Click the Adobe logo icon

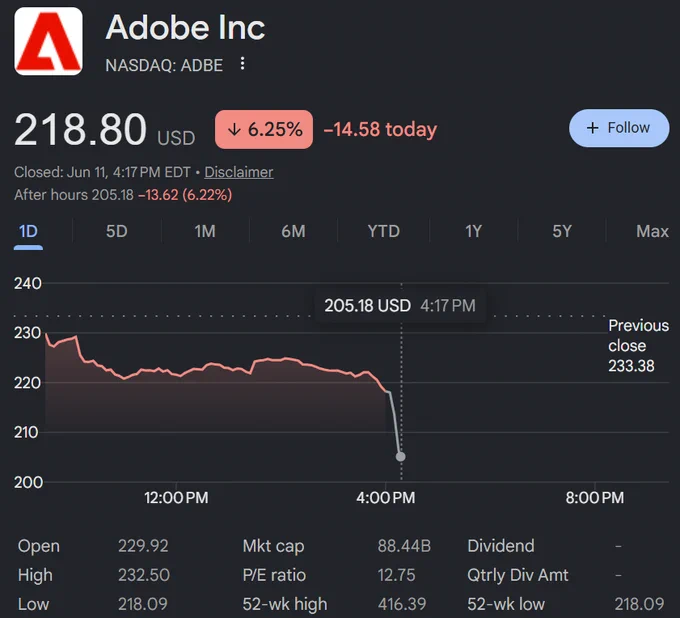pyautogui.click(x=48, y=41)
